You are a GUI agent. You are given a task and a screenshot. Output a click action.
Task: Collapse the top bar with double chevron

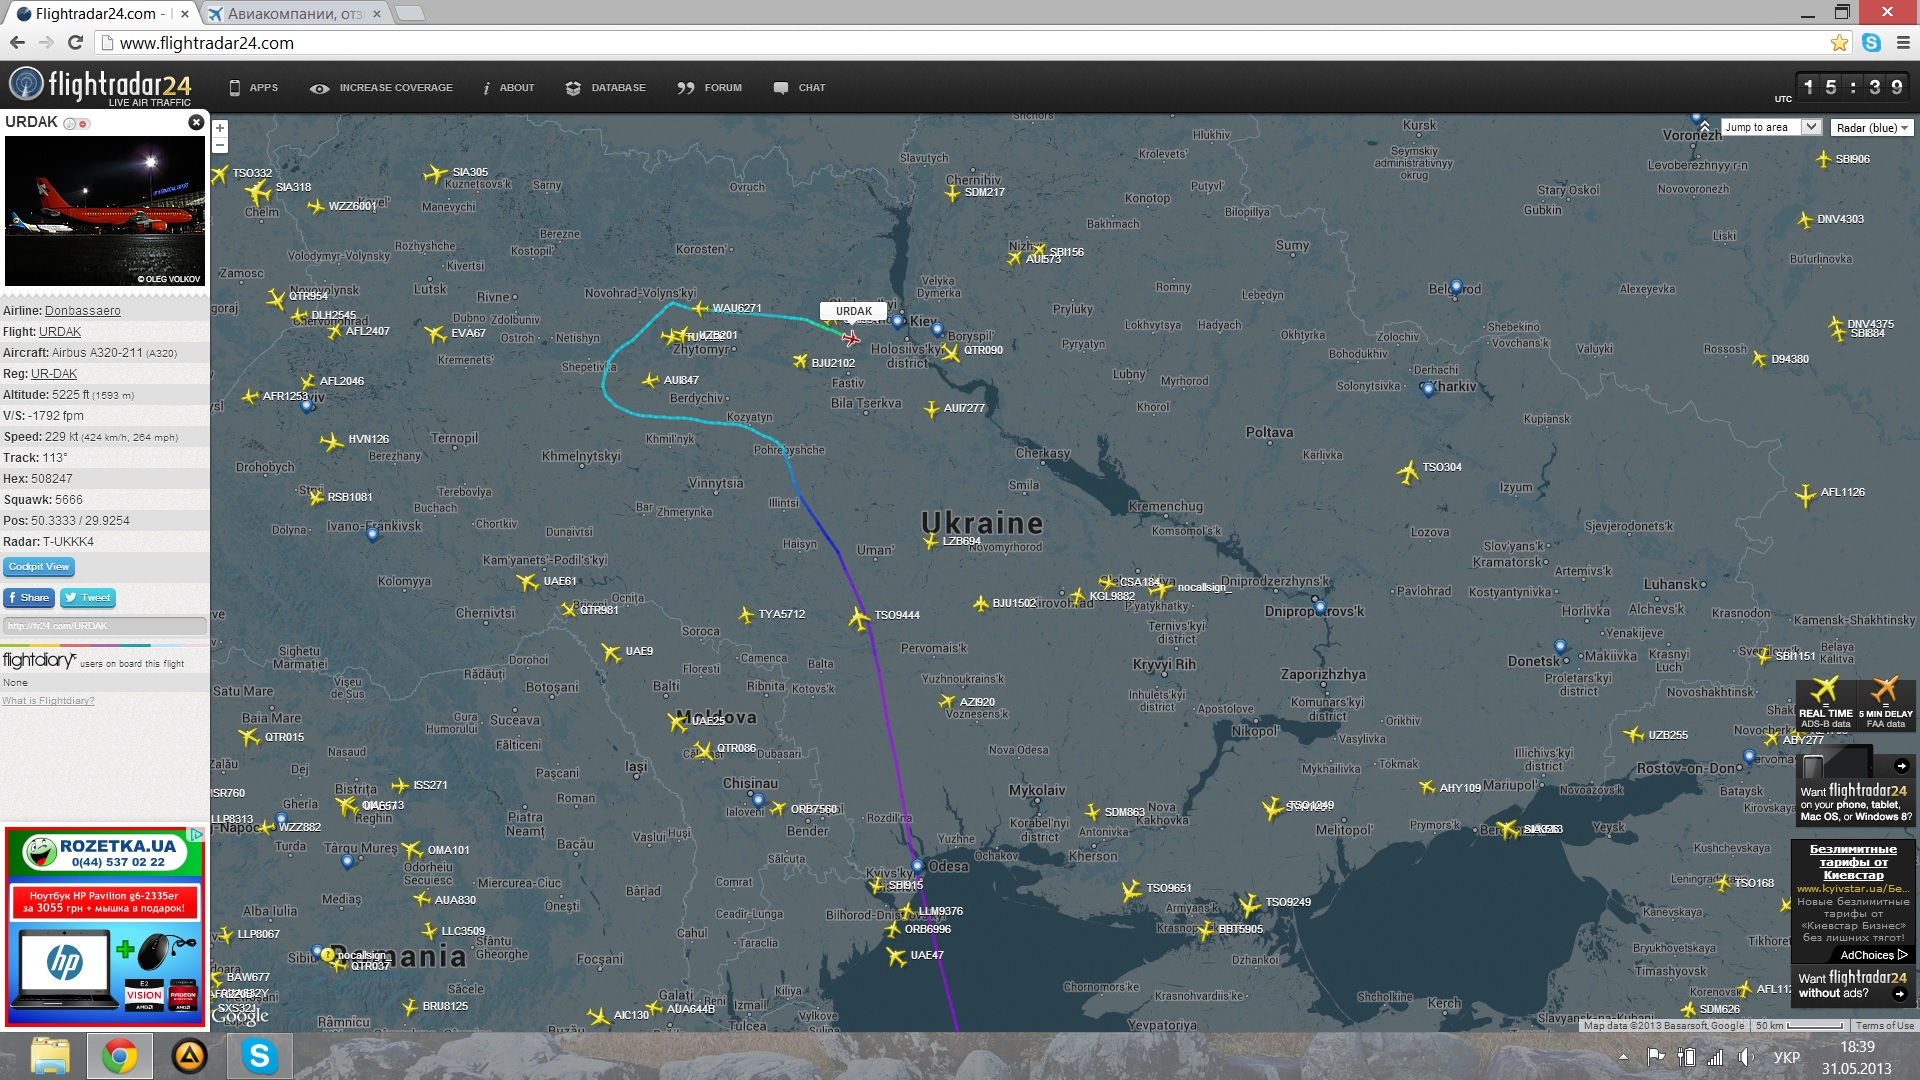(1704, 127)
